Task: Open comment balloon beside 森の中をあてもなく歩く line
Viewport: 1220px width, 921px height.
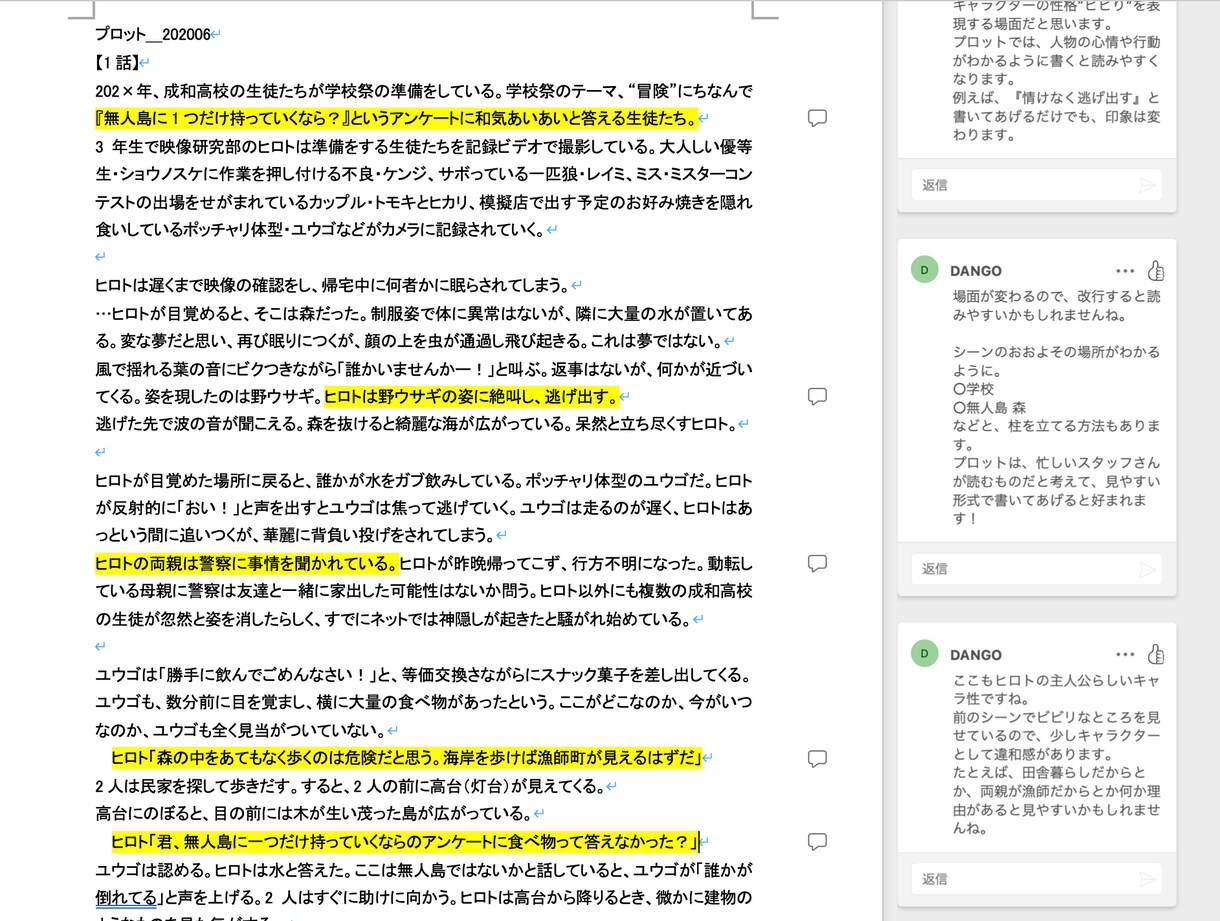Action: pos(817,758)
